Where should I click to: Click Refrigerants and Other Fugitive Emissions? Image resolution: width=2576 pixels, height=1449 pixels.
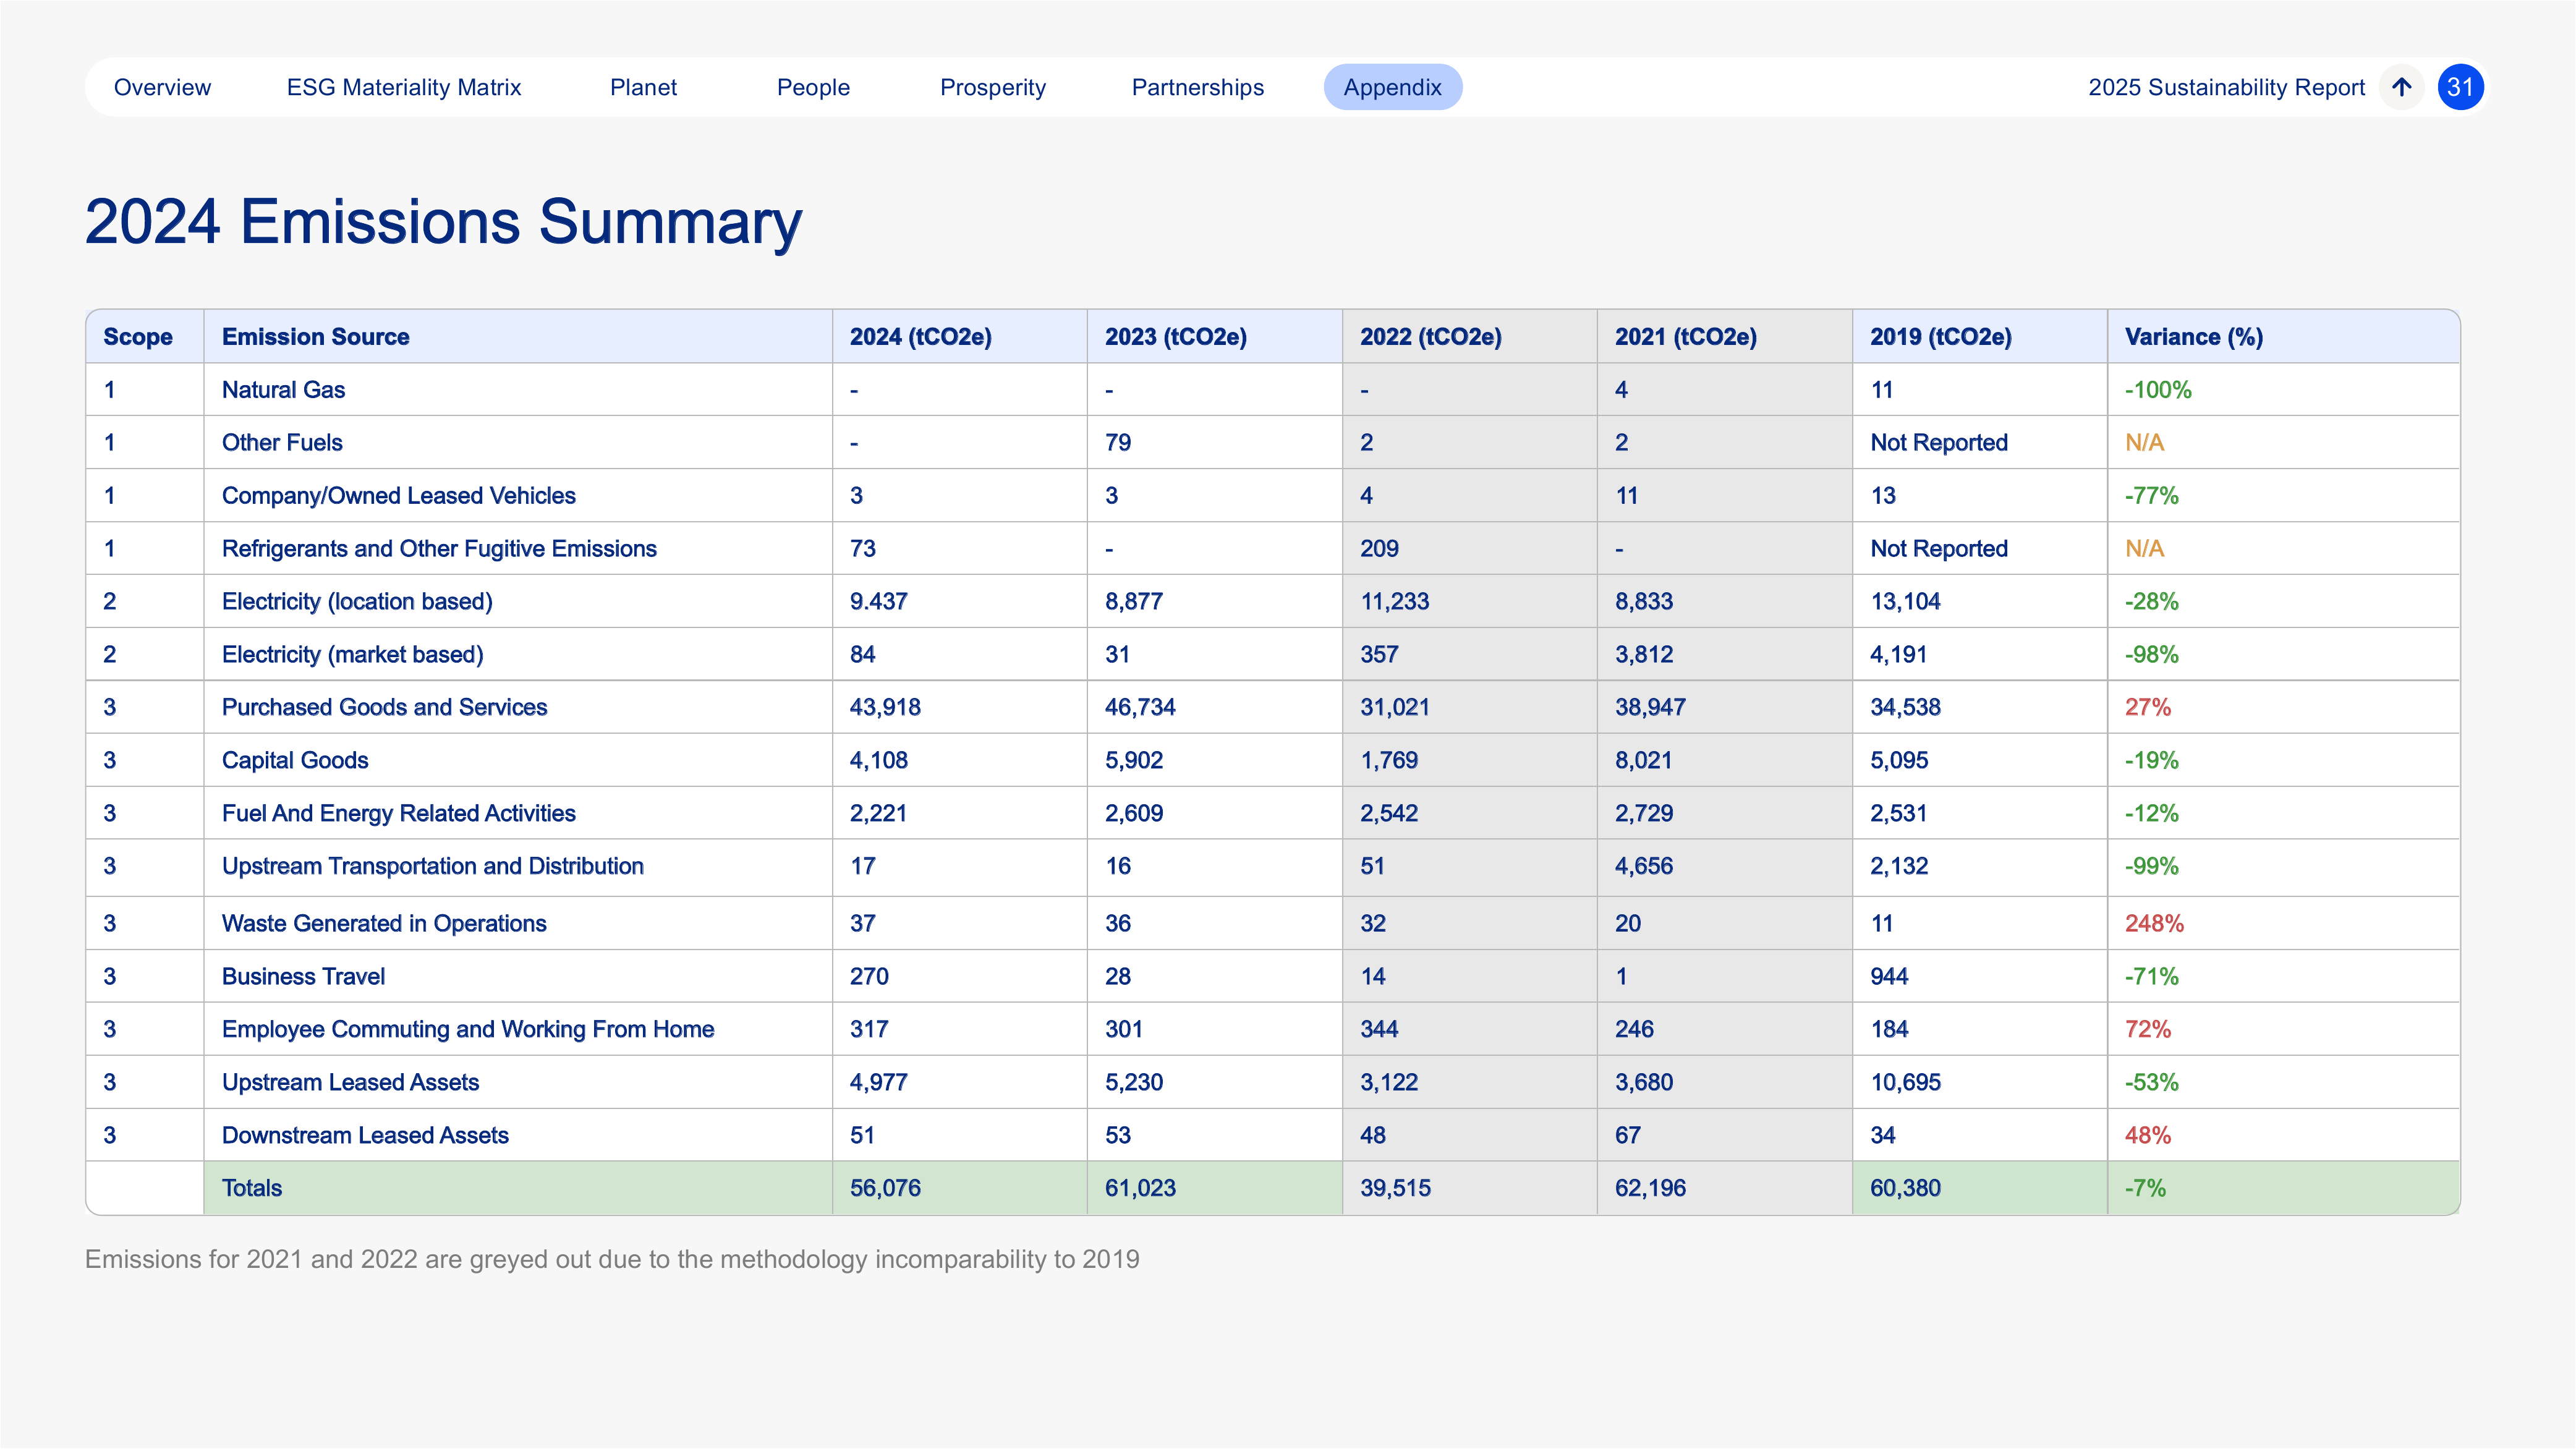pyautogui.click(x=439, y=549)
